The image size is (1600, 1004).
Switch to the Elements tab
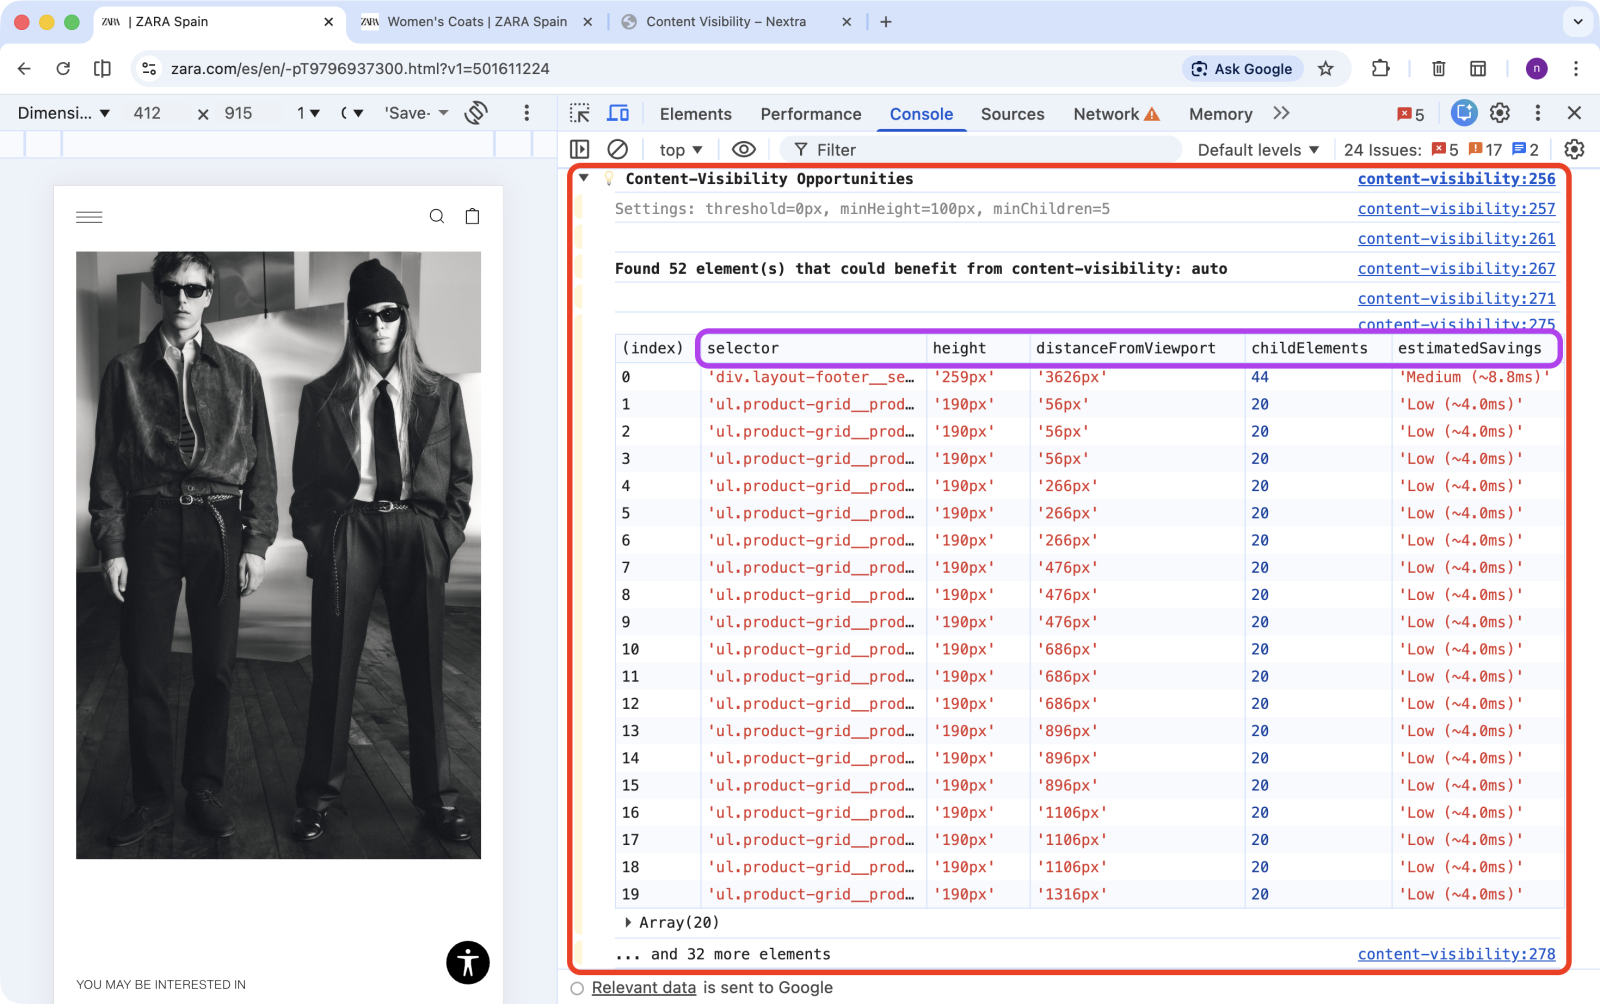point(695,114)
